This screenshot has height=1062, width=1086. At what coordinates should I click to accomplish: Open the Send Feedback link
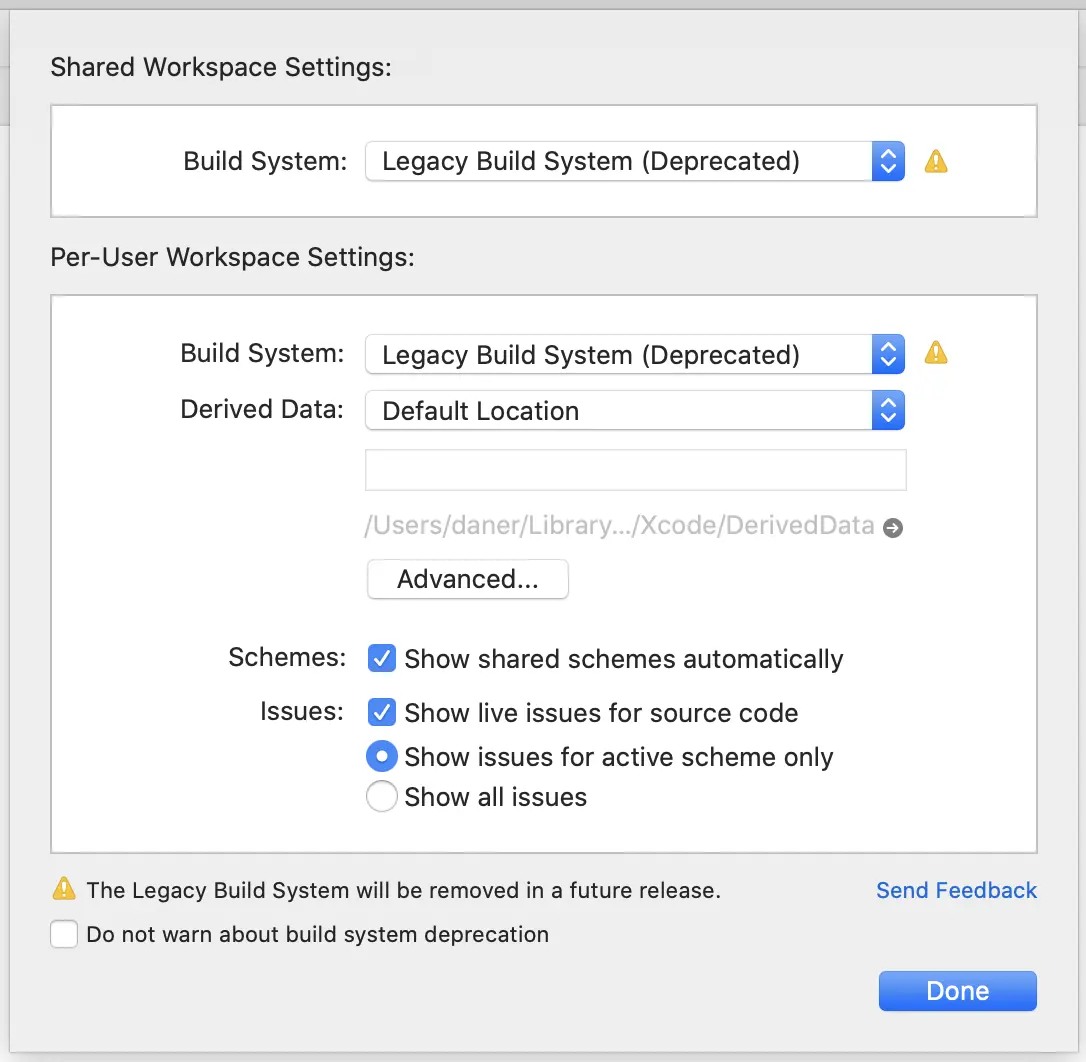[x=956, y=890]
